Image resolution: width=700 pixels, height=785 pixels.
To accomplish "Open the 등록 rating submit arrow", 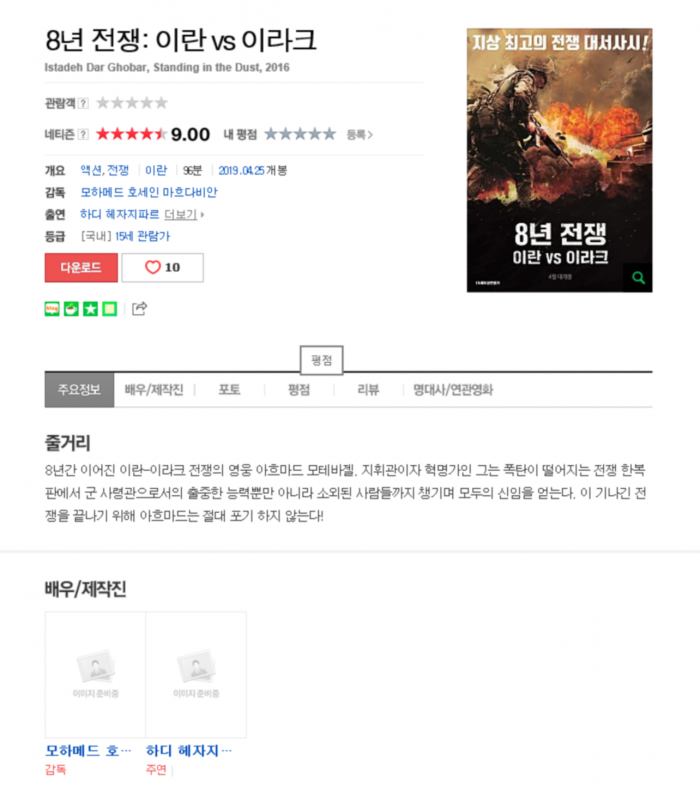I will click(360, 135).
